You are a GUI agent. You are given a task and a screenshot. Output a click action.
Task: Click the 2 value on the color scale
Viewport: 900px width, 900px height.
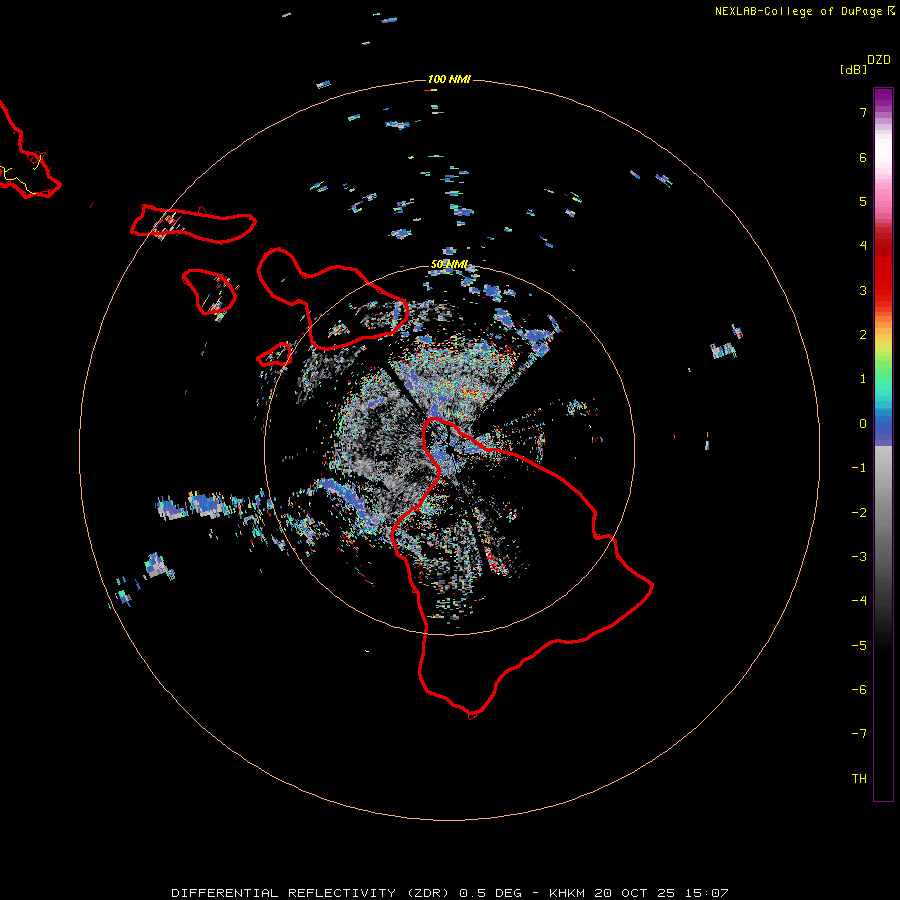click(x=863, y=335)
